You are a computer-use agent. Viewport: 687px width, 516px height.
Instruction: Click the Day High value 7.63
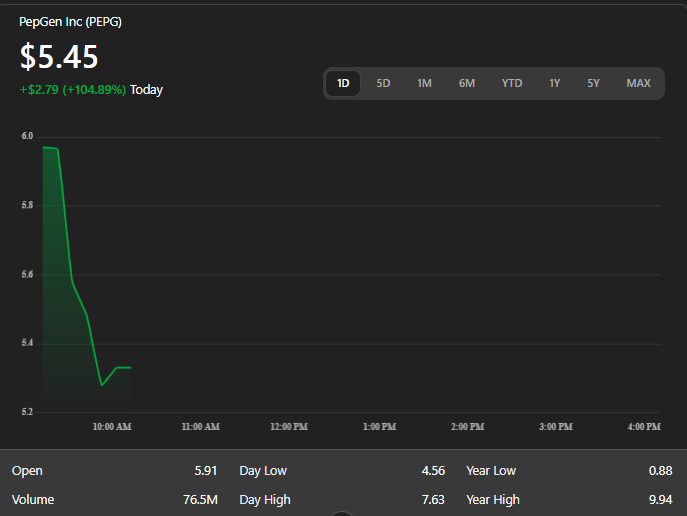click(433, 500)
